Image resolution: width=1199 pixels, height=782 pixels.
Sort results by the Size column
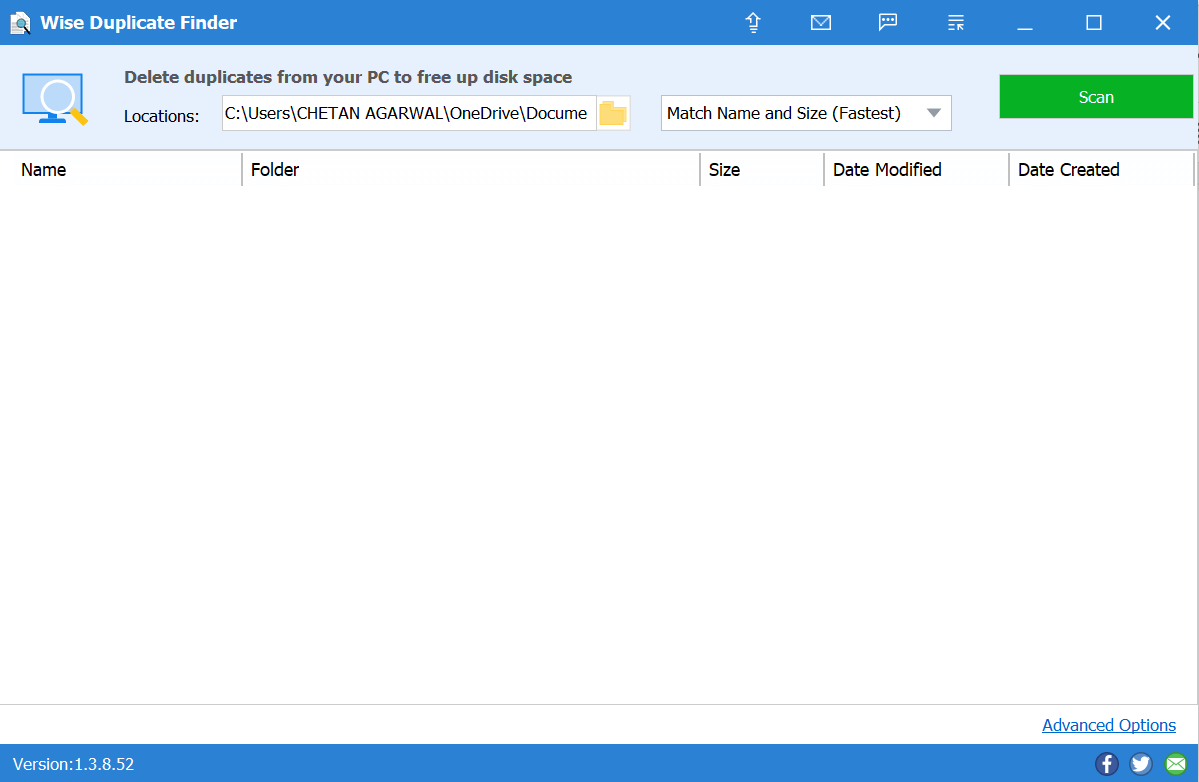click(x=725, y=169)
